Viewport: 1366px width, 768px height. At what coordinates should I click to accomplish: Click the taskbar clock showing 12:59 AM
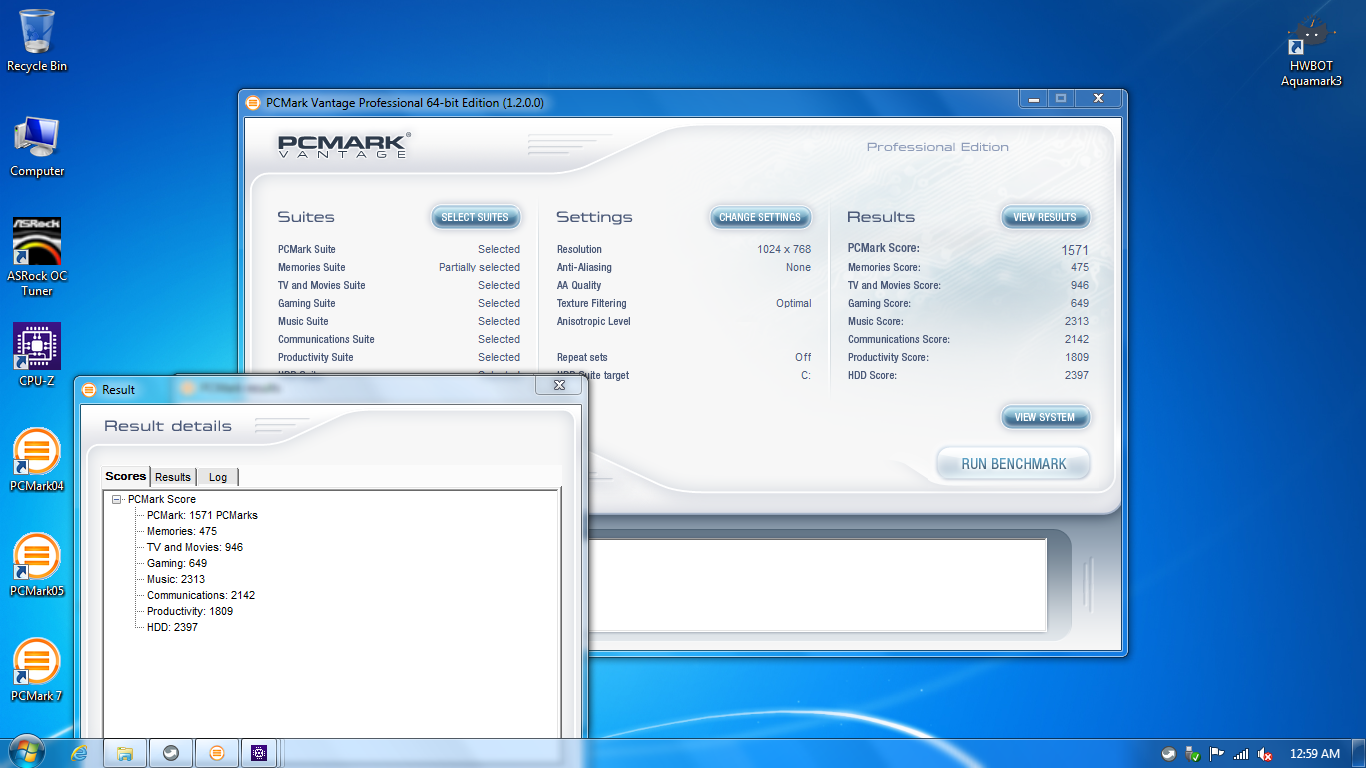point(1315,754)
